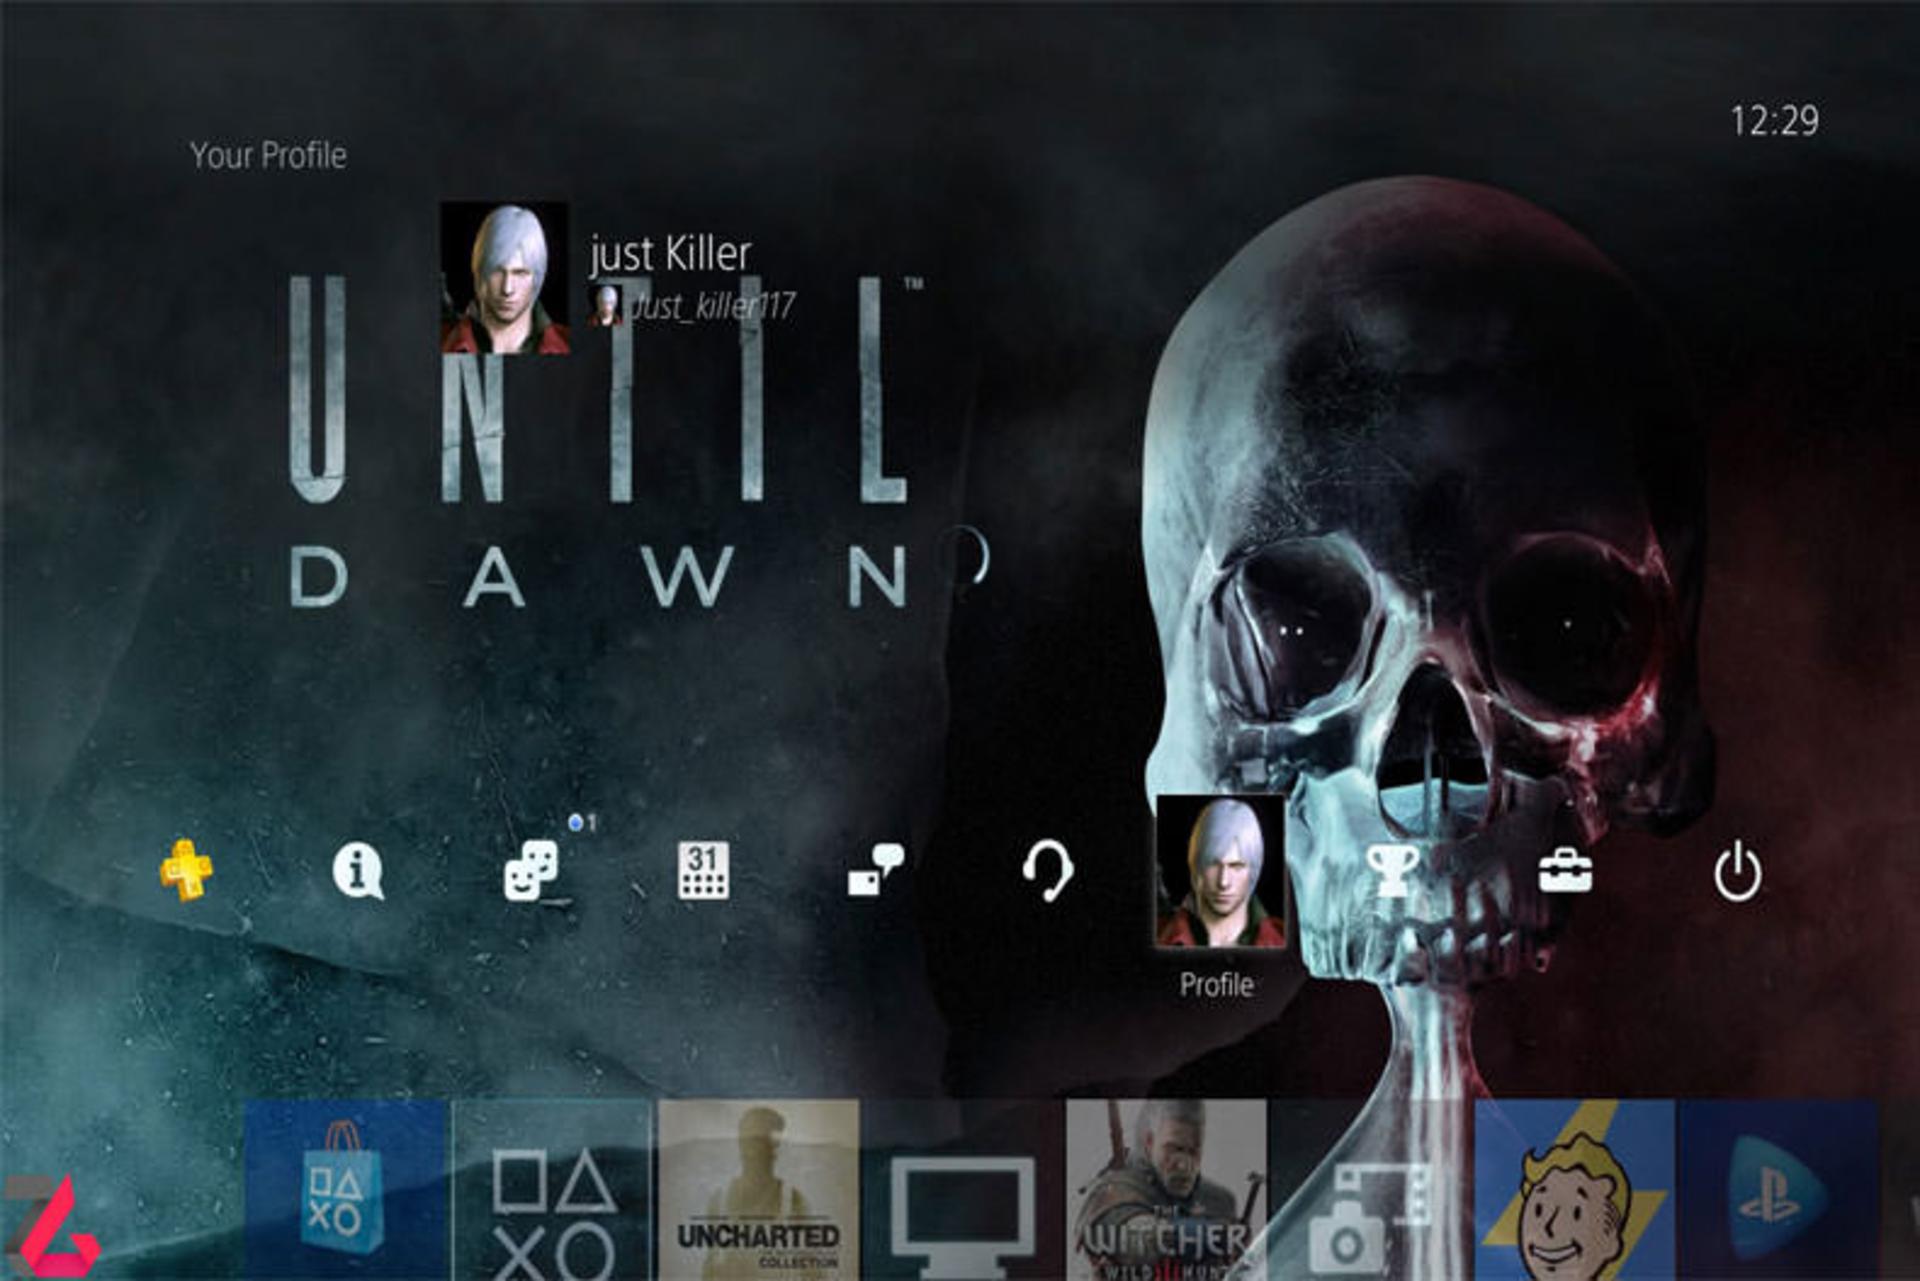1920x1281 pixels.
Task: Click the large profile avatar beside just Killer
Action: (505, 278)
